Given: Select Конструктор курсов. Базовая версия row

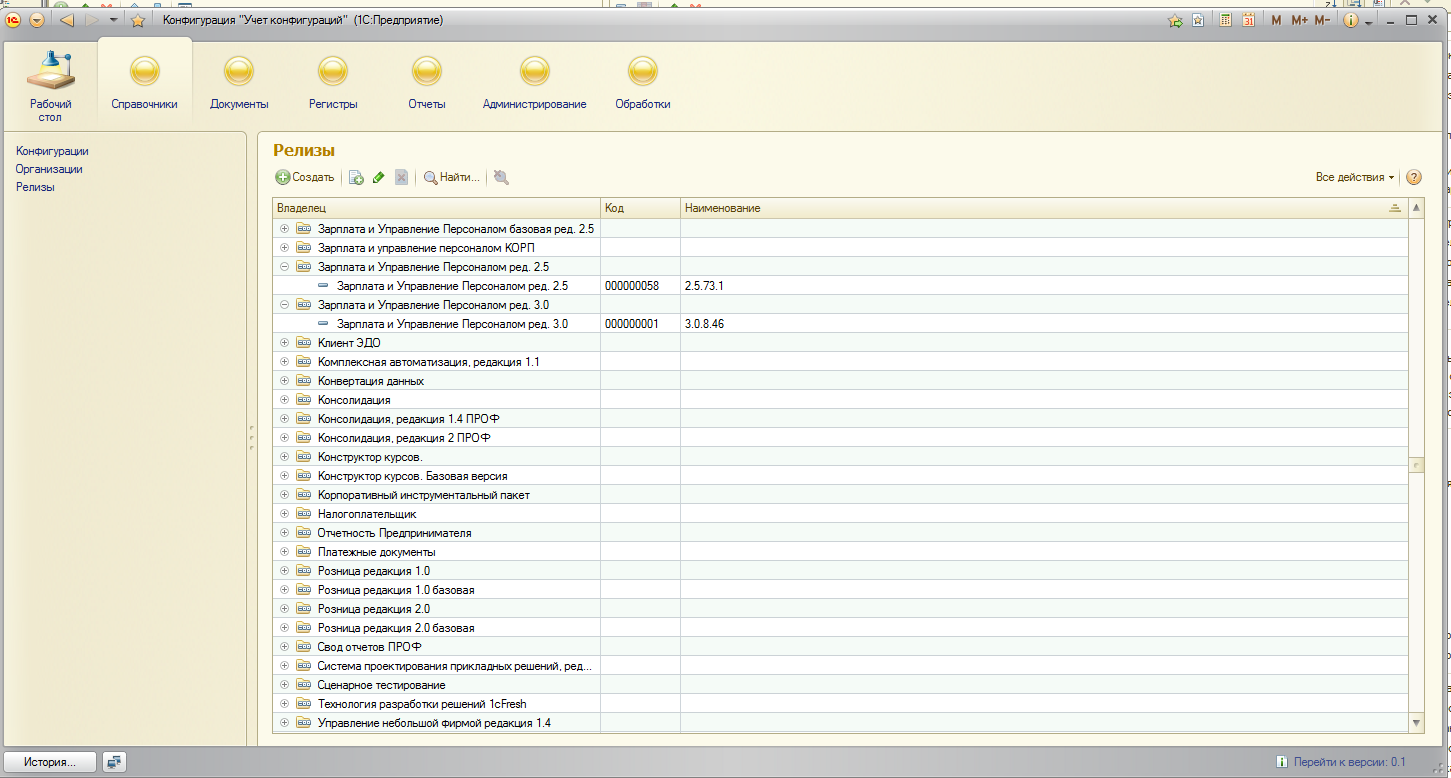Looking at the screenshot, I should tap(839, 476).
